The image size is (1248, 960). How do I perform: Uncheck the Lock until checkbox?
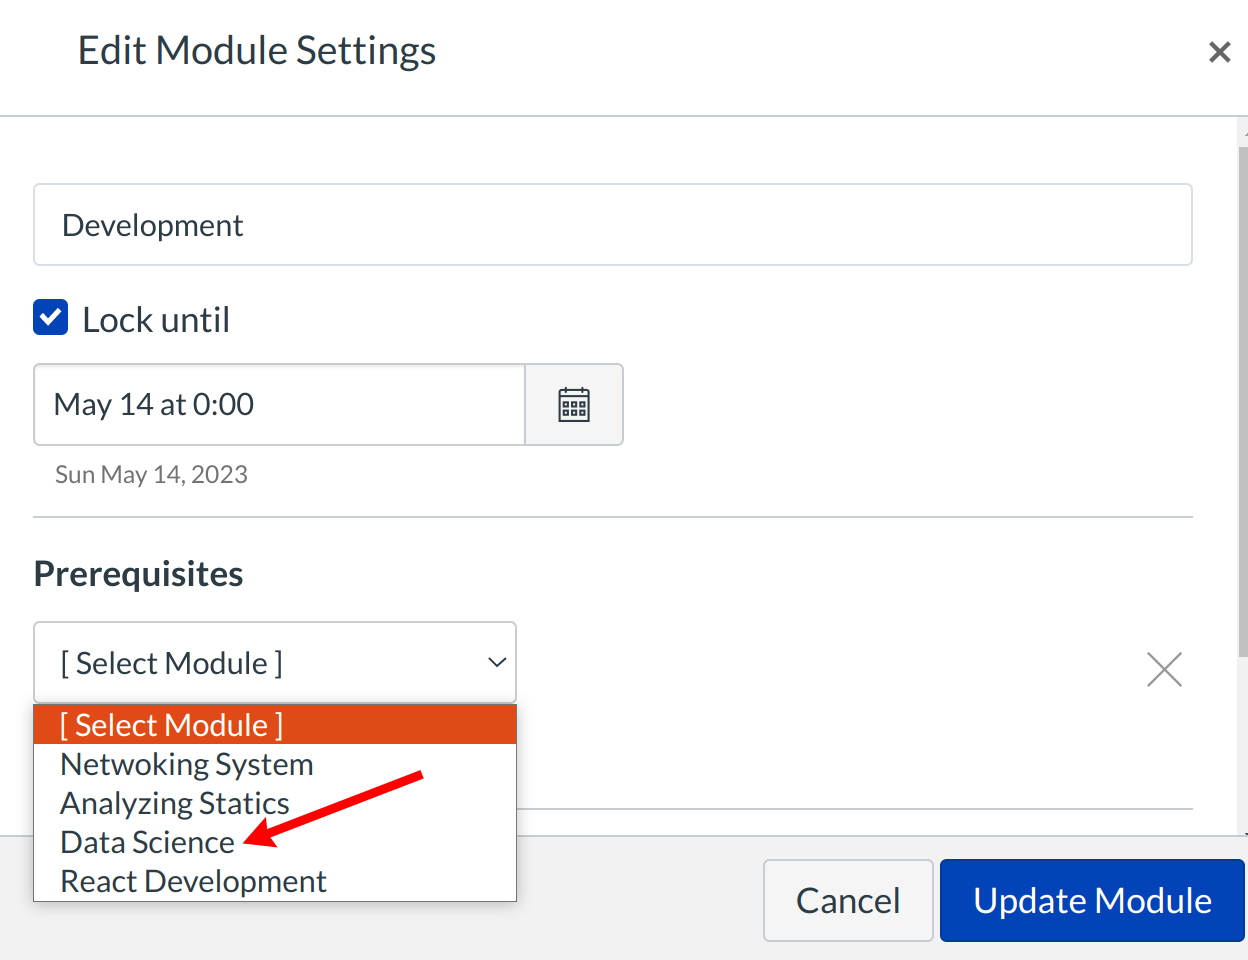[51, 318]
